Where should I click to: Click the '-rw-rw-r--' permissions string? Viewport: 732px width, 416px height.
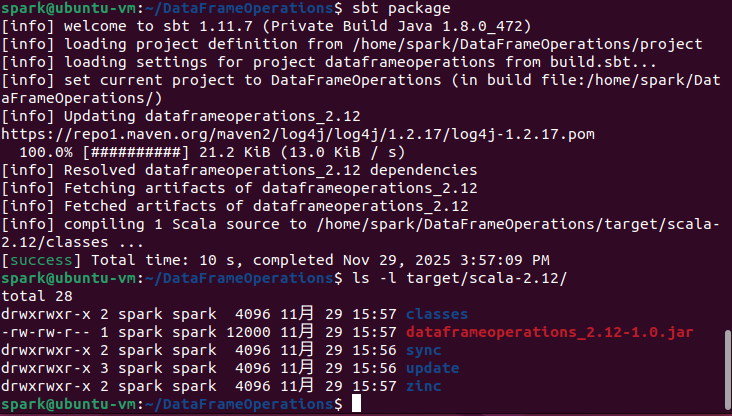pos(46,332)
